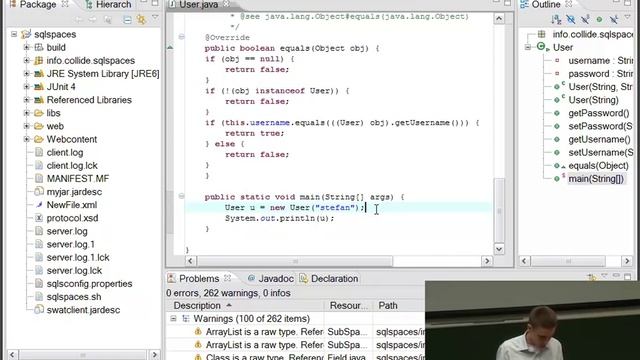This screenshot has width=640, height=360.
Task: Expand JRE System Library node
Action: click(x=27, y=74)
